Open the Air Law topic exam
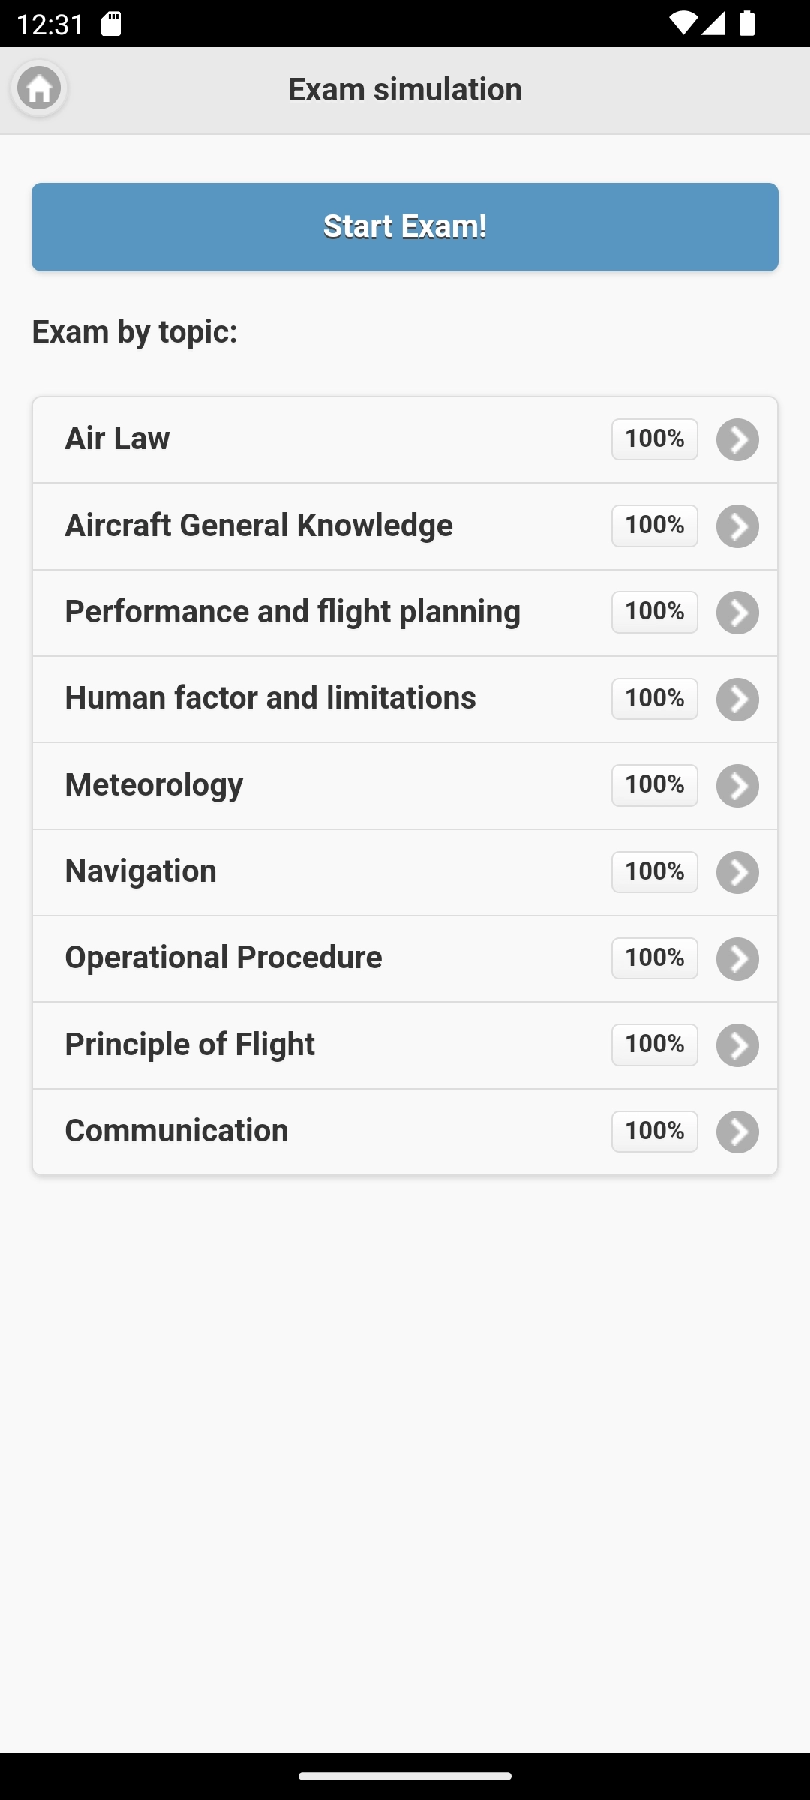This screenshot has height=1800, width=810. (x=118, y=439)
